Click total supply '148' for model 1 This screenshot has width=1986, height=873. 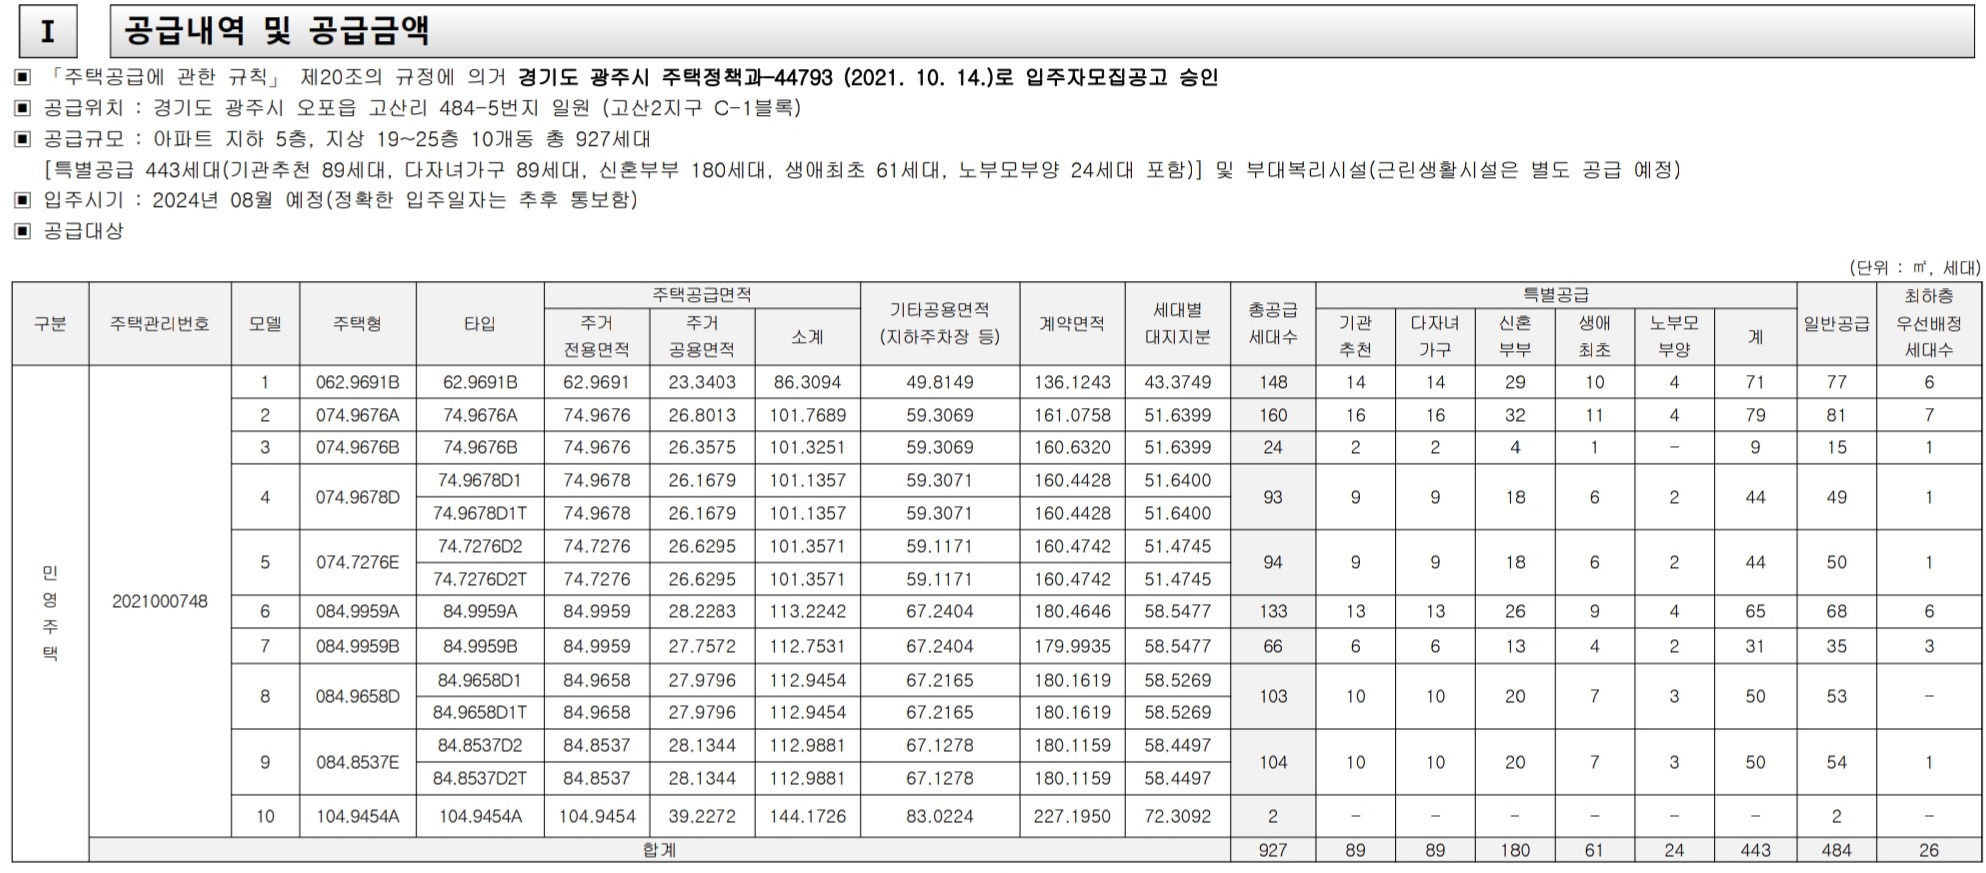click(1273, 382)
